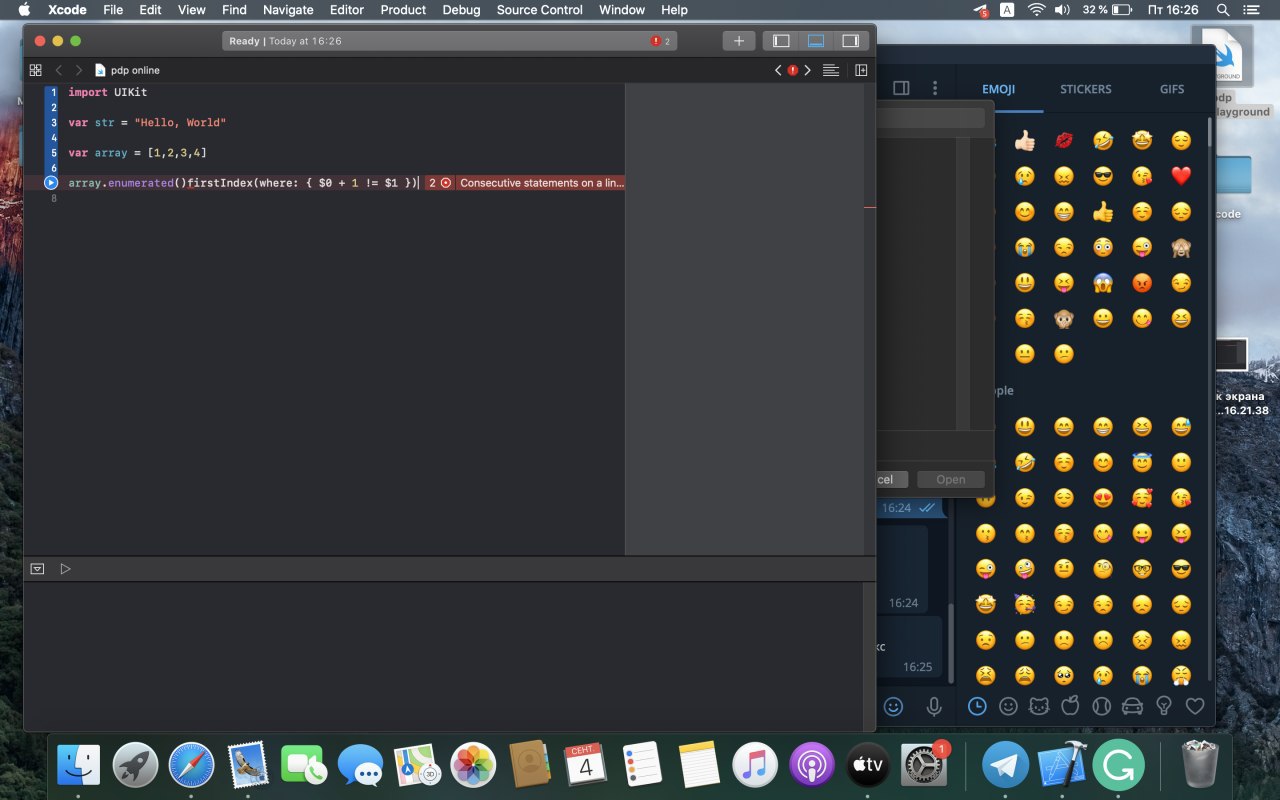Click Telegram voice message microphone
This screenshot has width=1280, height=800.
[934, 706]
